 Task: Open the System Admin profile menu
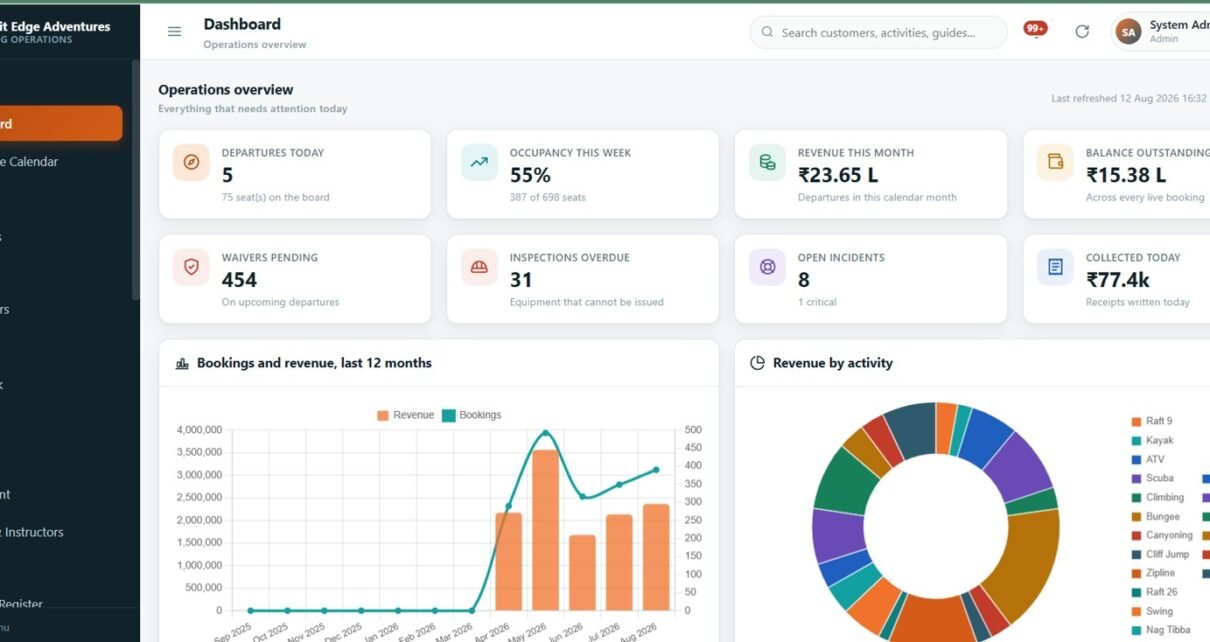1162,32
